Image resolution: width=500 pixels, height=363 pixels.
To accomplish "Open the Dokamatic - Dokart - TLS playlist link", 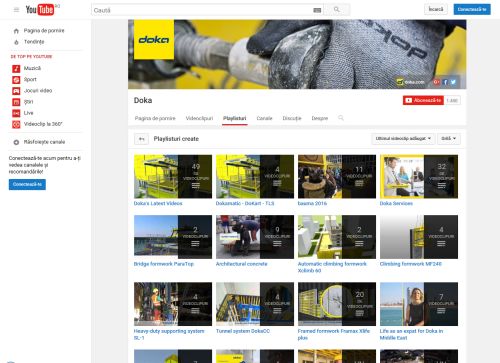I will click(245, 203).
